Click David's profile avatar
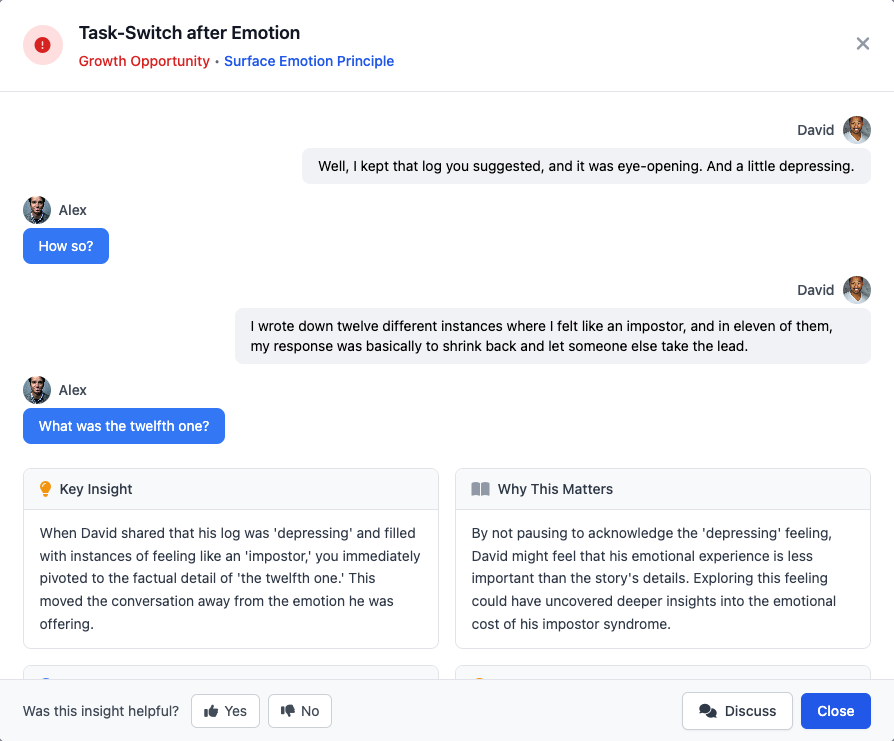 tap(857, 129)
